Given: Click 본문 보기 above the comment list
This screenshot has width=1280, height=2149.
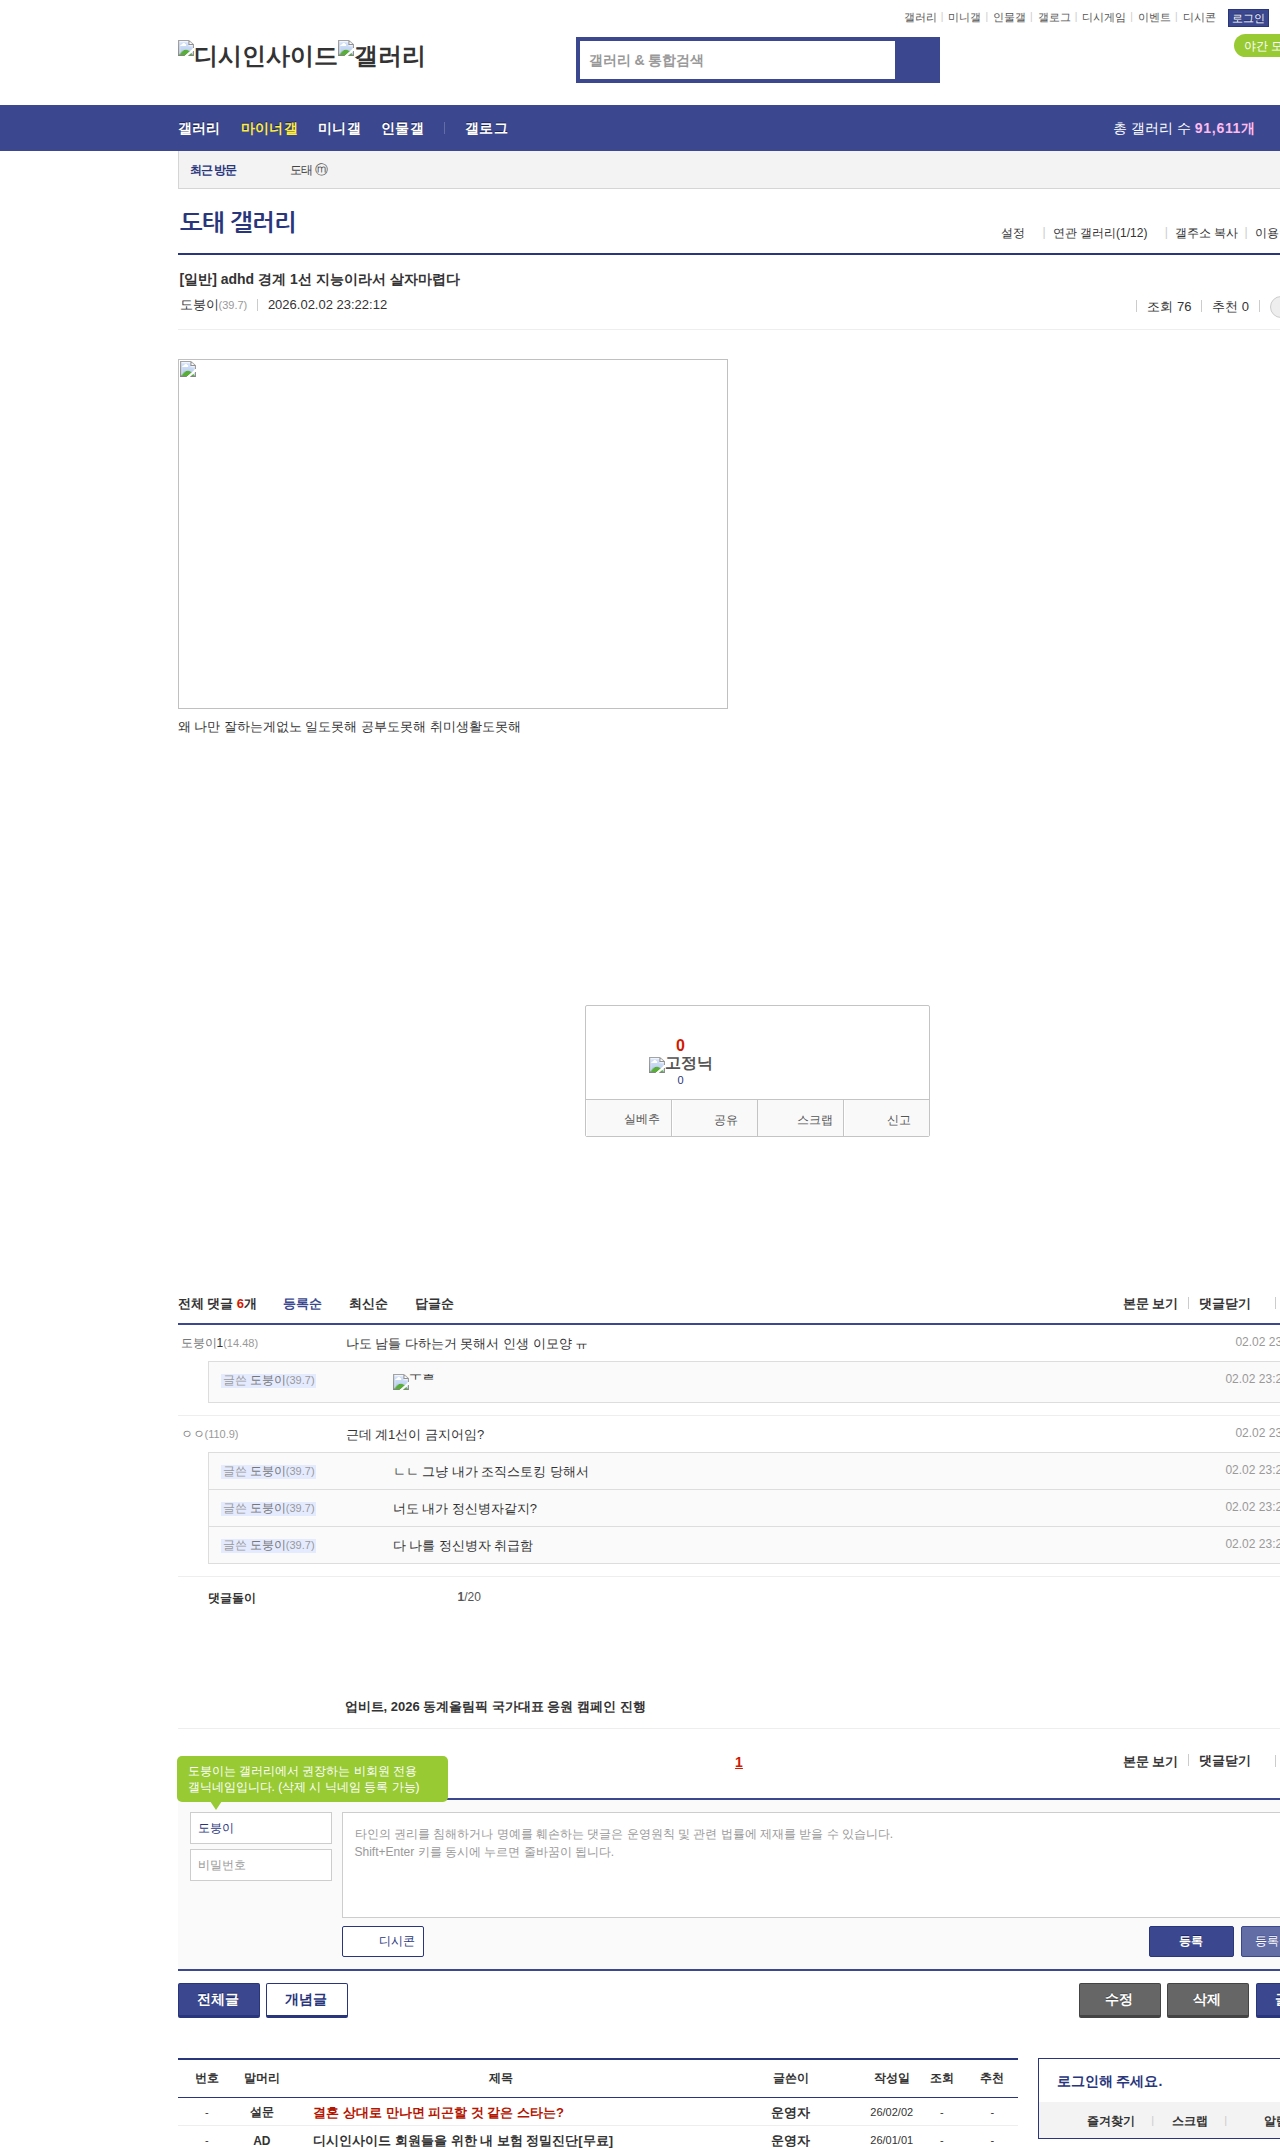Looking at the screenshot, I should tap(1150, 1304).
